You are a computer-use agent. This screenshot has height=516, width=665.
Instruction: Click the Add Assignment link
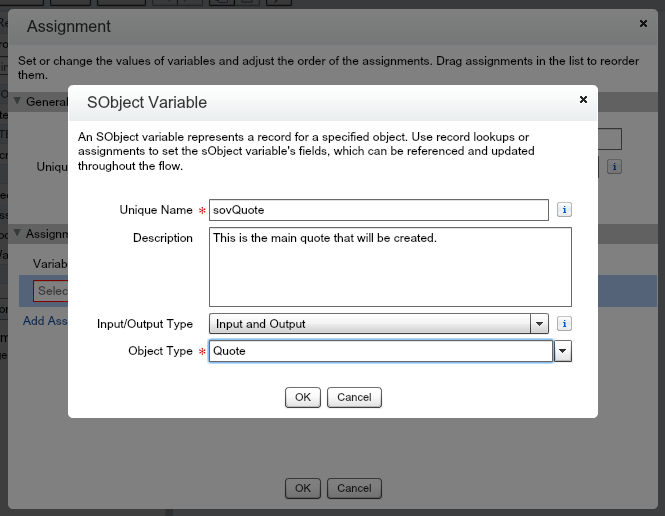pyautogui.click(x=45, y=321)
